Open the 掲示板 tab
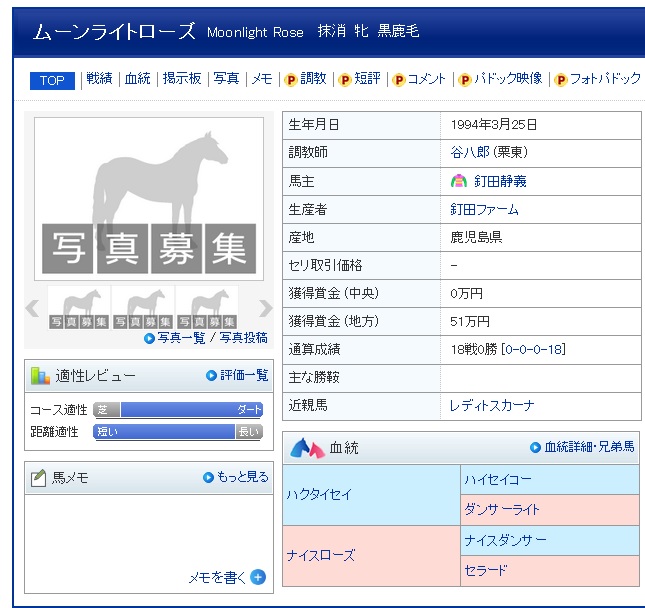645x608 pixels. [182, 78]
